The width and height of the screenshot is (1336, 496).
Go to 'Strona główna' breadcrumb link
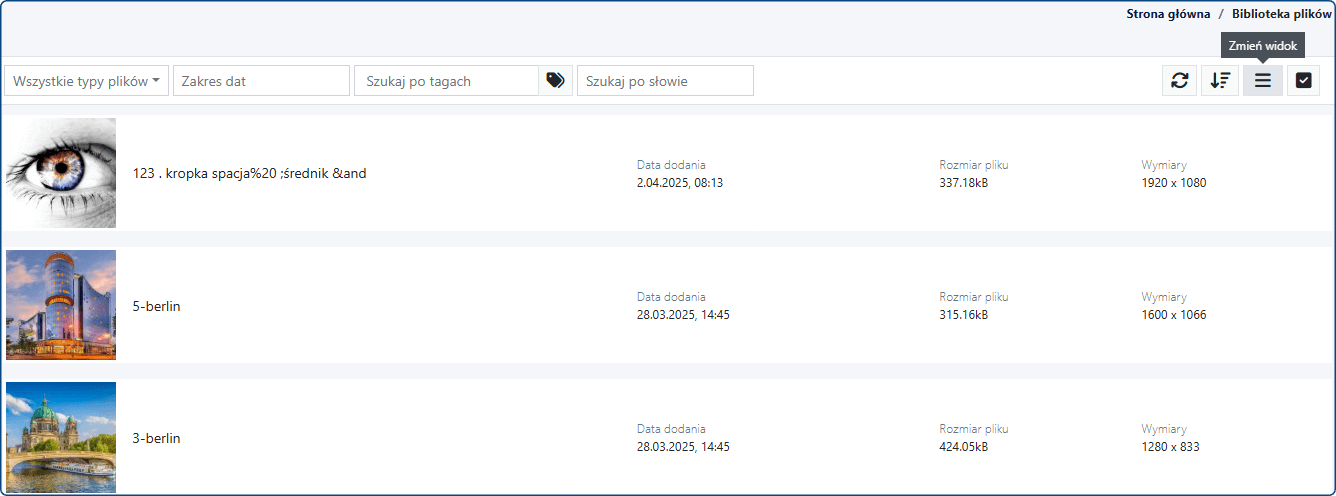[x=1168, y=14]
